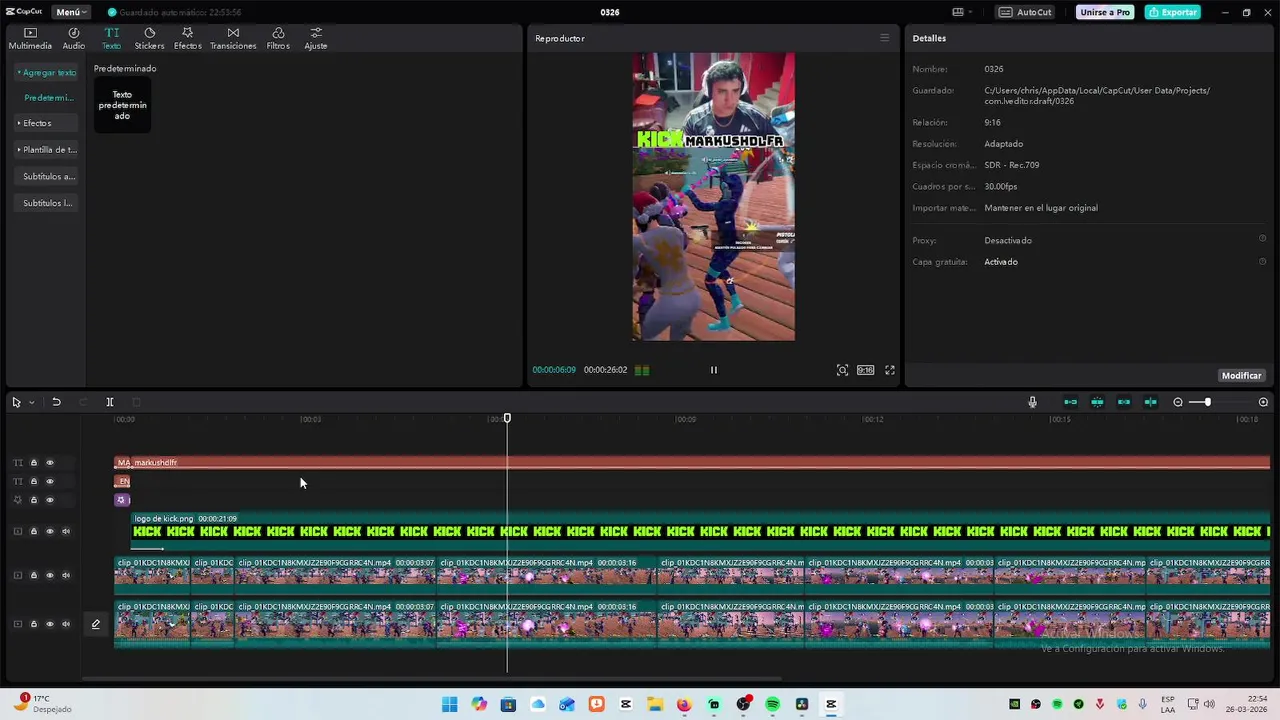Zoom in the timeline

[1263, 402]
